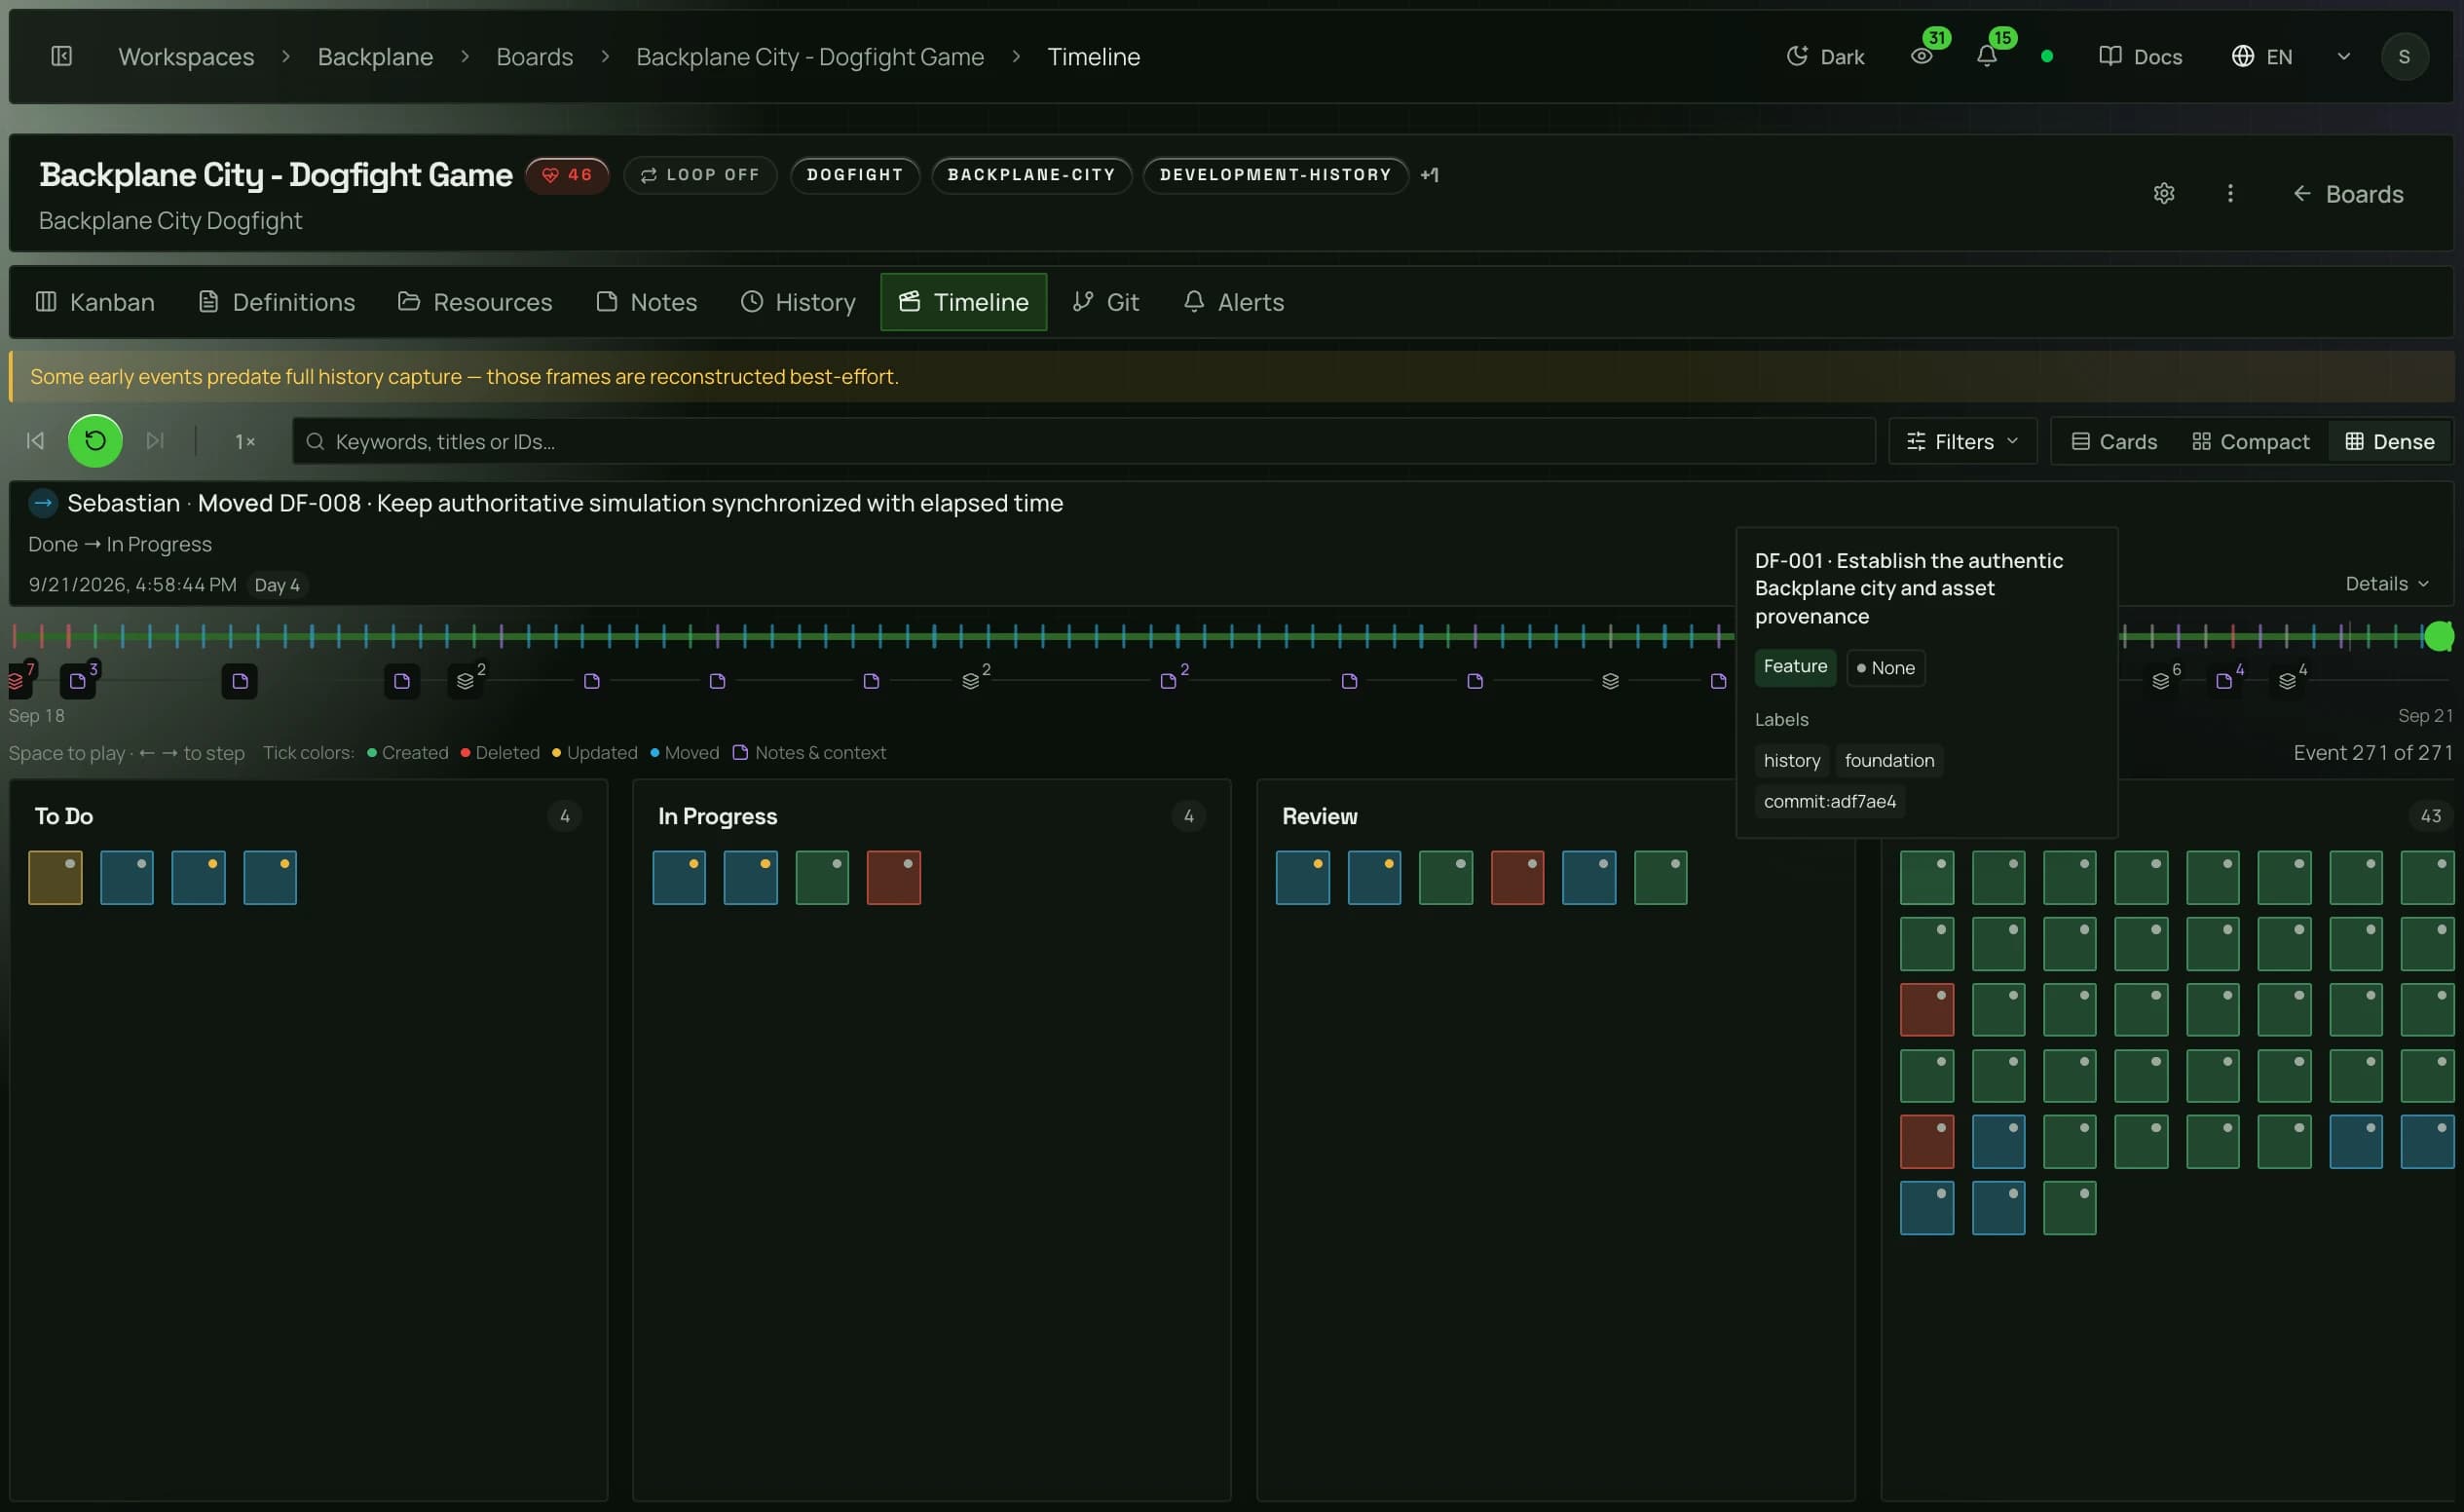Click the Workspaces breadcrumb
This screenshot has height=1512, width=2464.
coord(186,56)
